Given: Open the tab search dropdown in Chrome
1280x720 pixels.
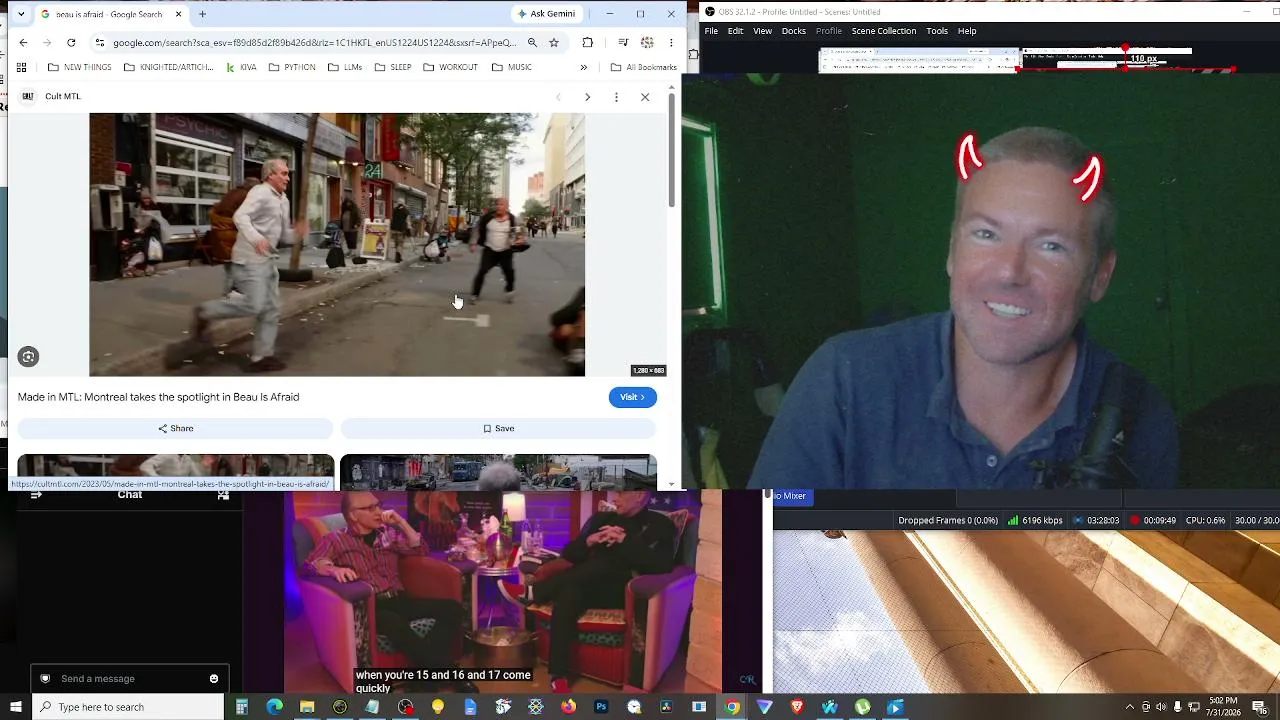Looking at the screenshot, I should (21, 14).
